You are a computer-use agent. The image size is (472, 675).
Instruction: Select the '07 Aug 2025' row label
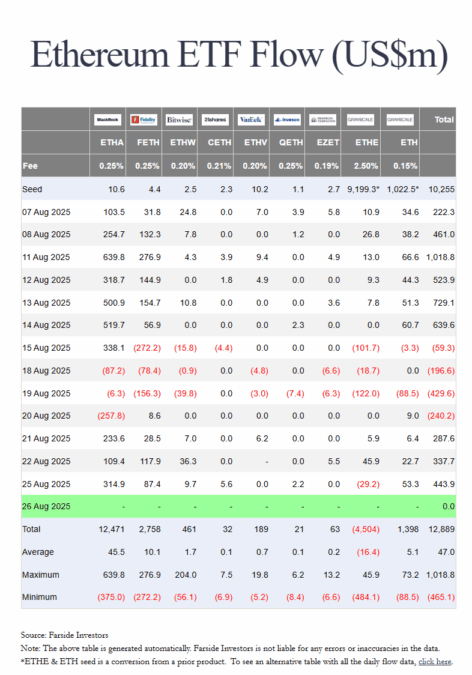pyautogui.click(x=46, y=212)
